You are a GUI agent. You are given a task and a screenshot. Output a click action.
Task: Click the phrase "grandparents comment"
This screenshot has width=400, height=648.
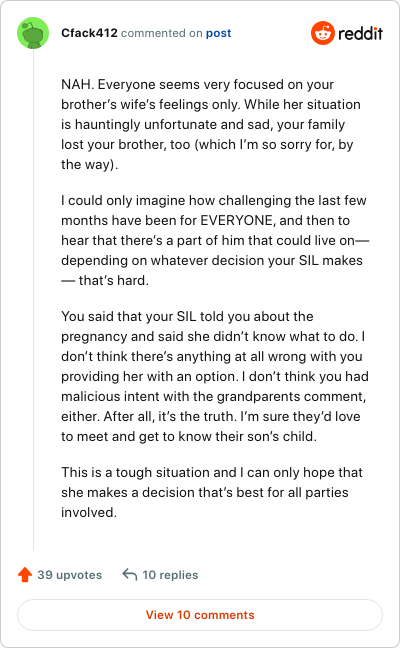pyautogui.click(x=291, y=397)
